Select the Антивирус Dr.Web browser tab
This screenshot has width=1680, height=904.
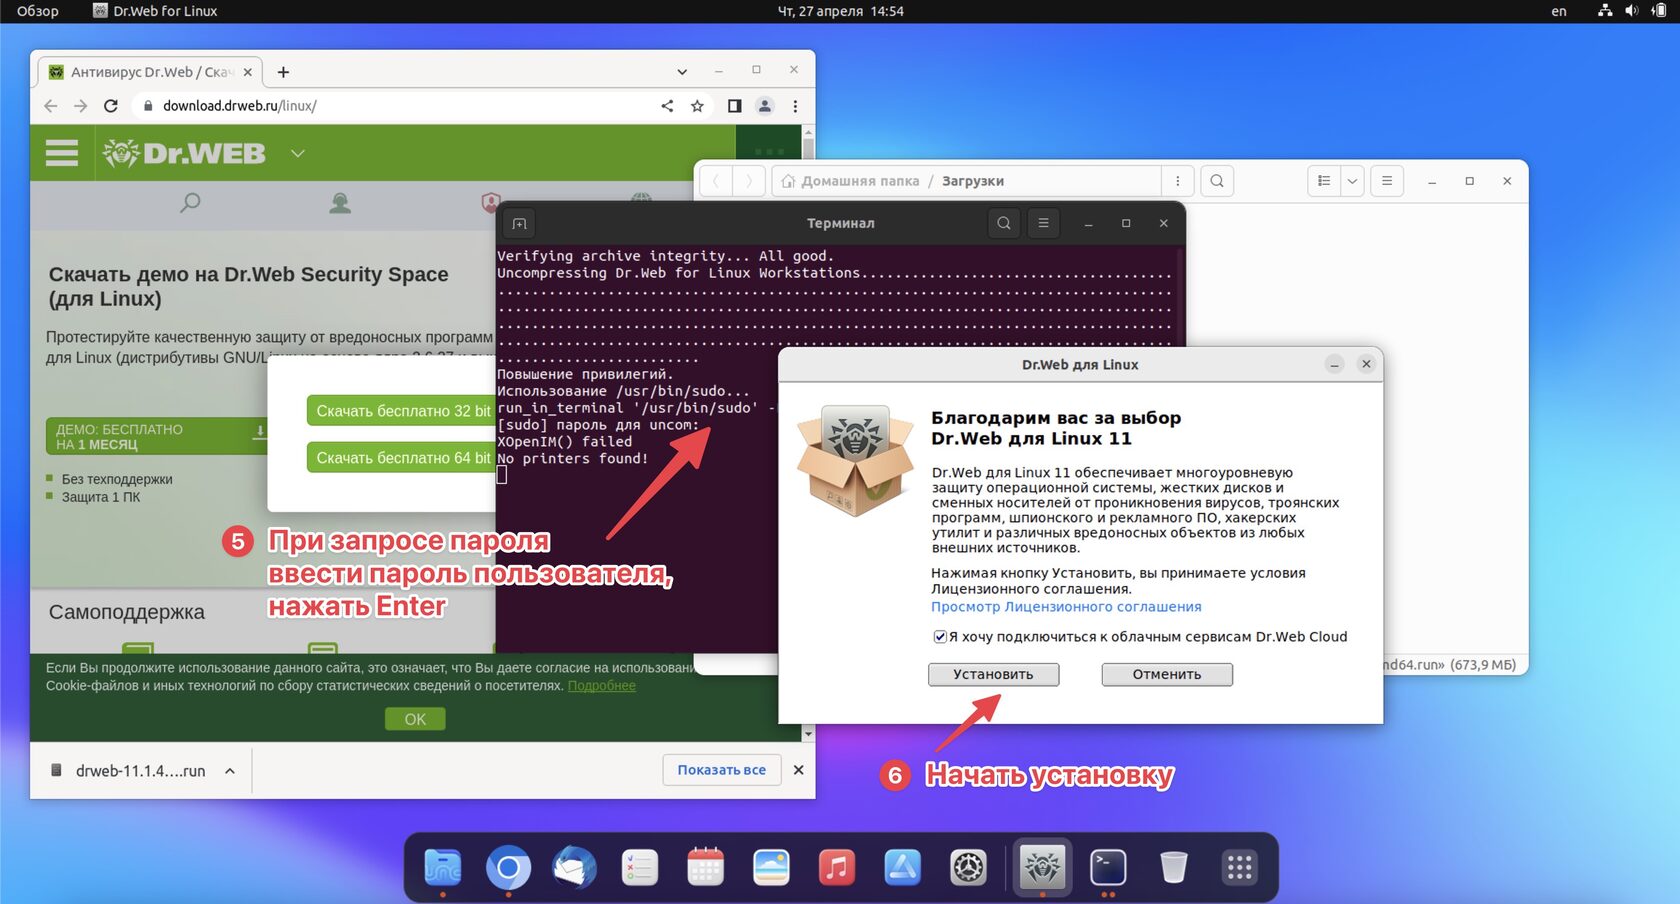pos(150,72)
